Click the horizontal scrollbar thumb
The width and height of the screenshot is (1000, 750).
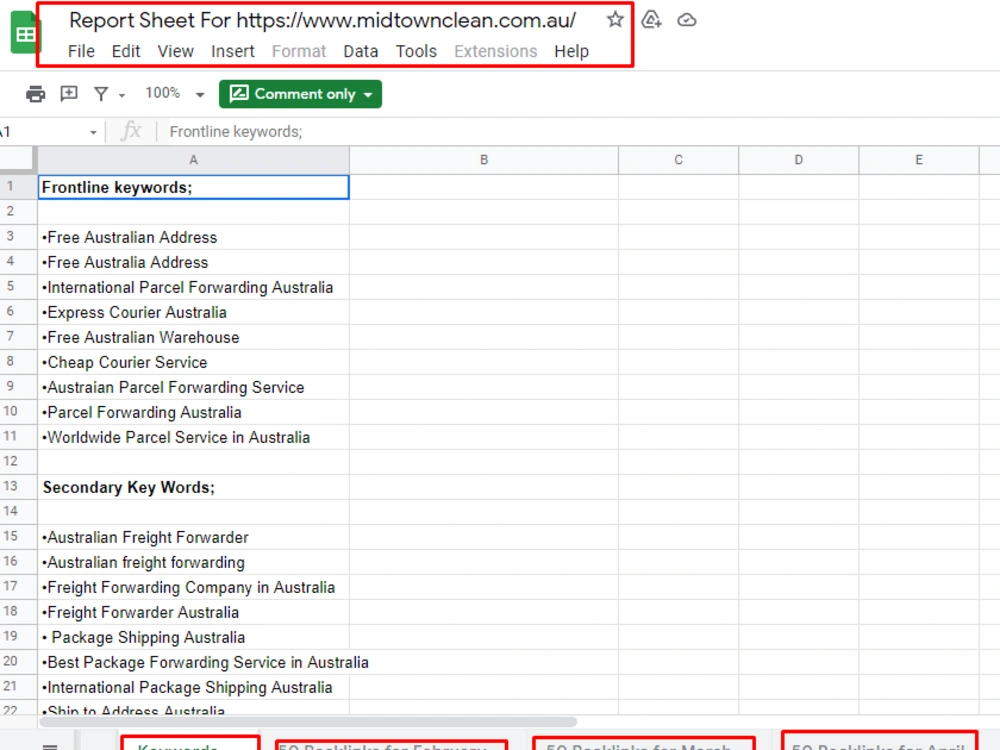[x=308, y=721]
